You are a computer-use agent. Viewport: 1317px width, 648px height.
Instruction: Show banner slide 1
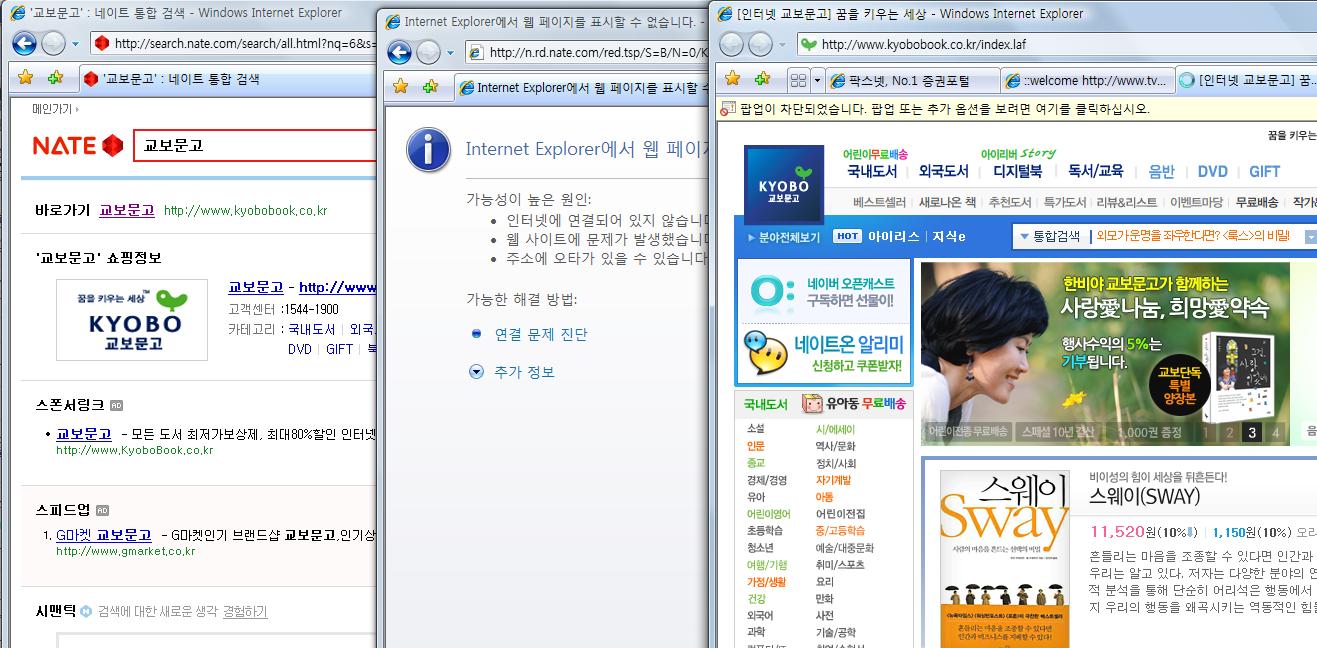pyautogui.click(x=1205, y=432)
